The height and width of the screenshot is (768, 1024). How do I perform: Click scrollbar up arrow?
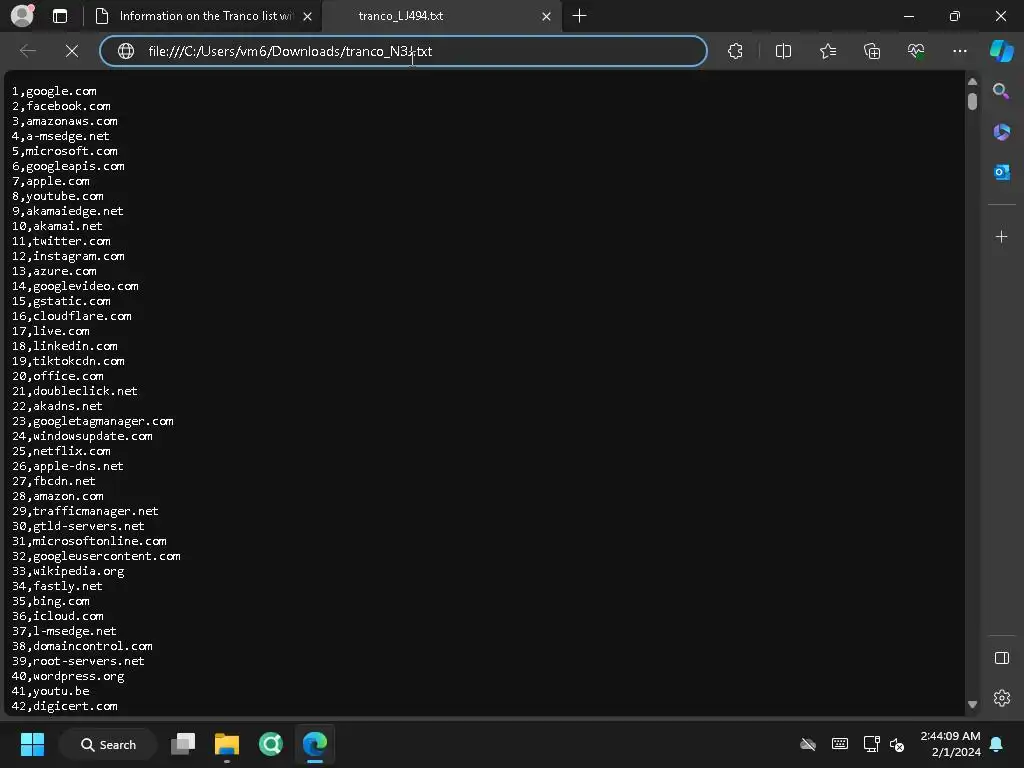[972, 82]
